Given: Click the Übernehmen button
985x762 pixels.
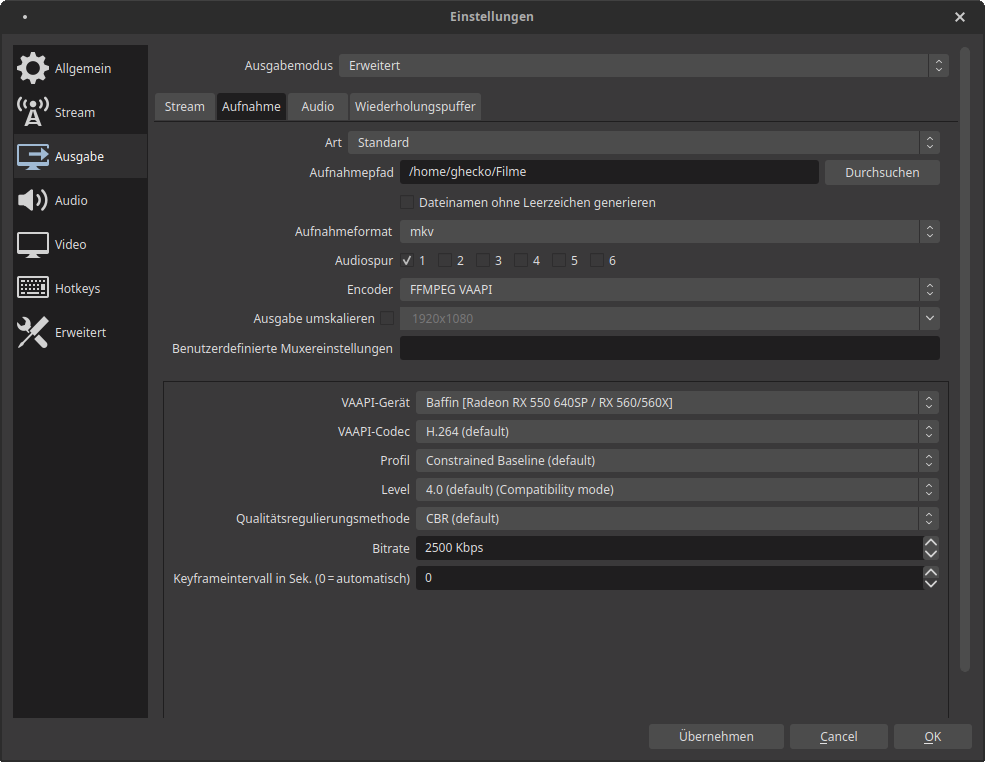Looking at the screenshot, I should (716, 736).
